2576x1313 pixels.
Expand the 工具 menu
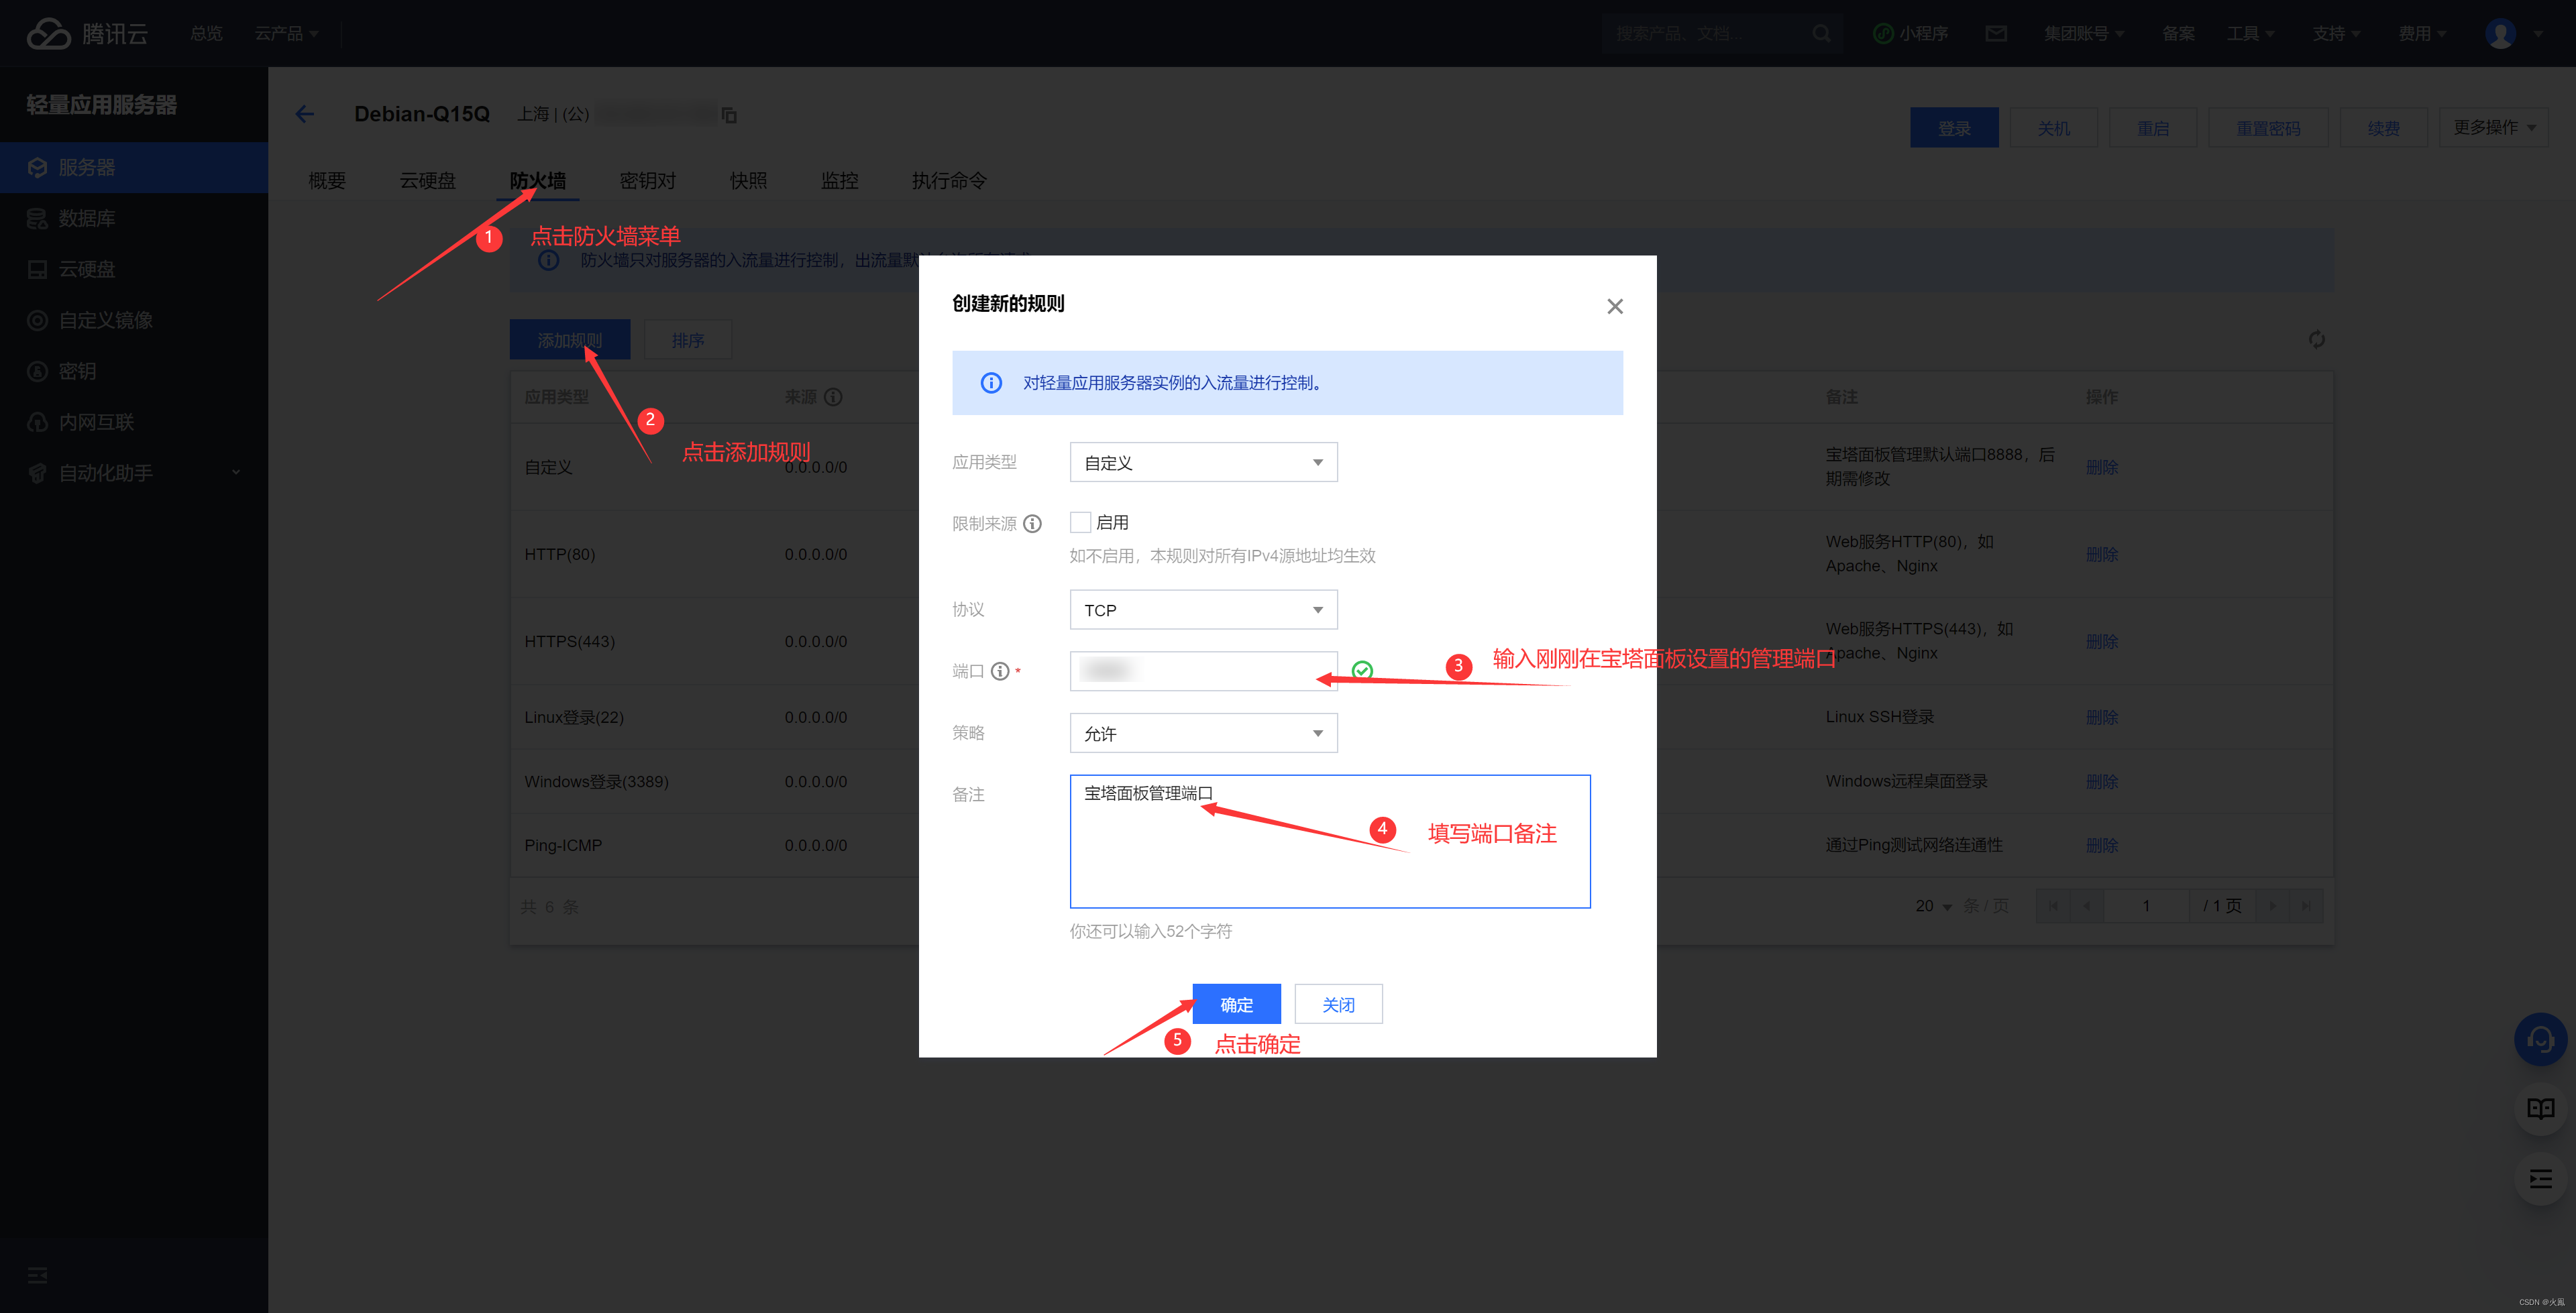pos(2250,33)
